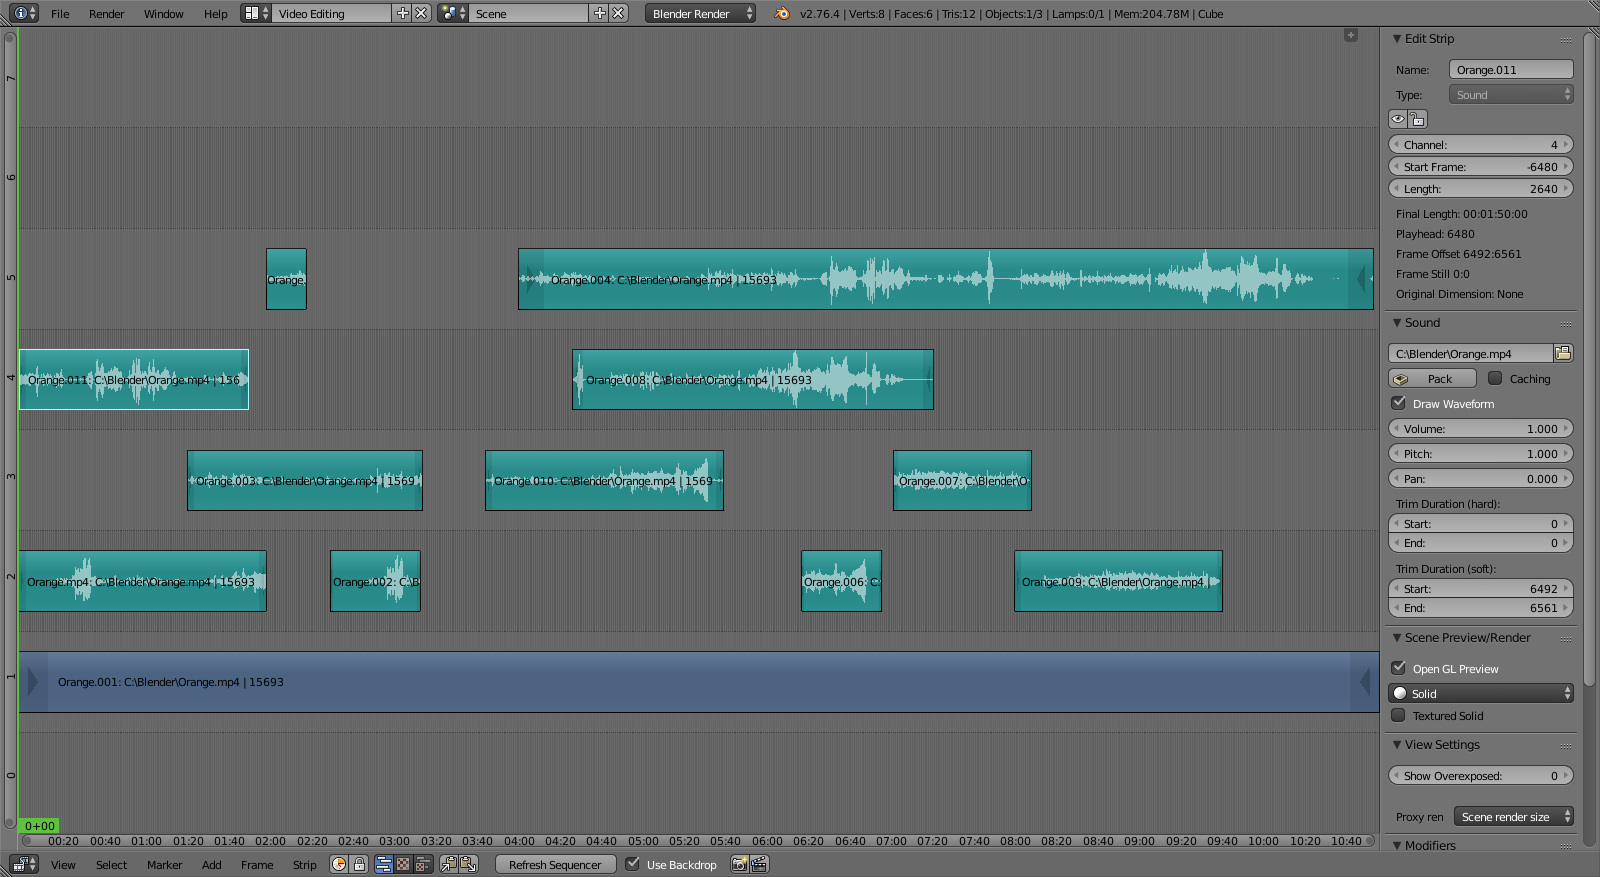The height and width of the screenshot is (877, 1600).
Task: Click the strip Name field Orange.011
Action: tap(1511, 70)
